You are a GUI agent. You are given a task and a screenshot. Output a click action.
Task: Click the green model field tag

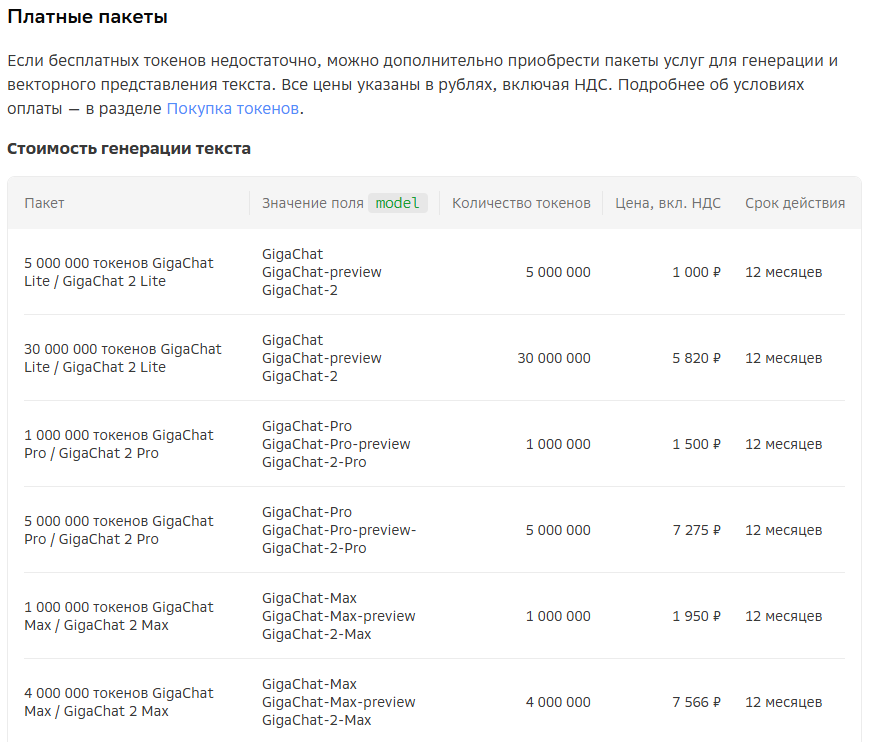pyautogui.click(x=397, y=203)
